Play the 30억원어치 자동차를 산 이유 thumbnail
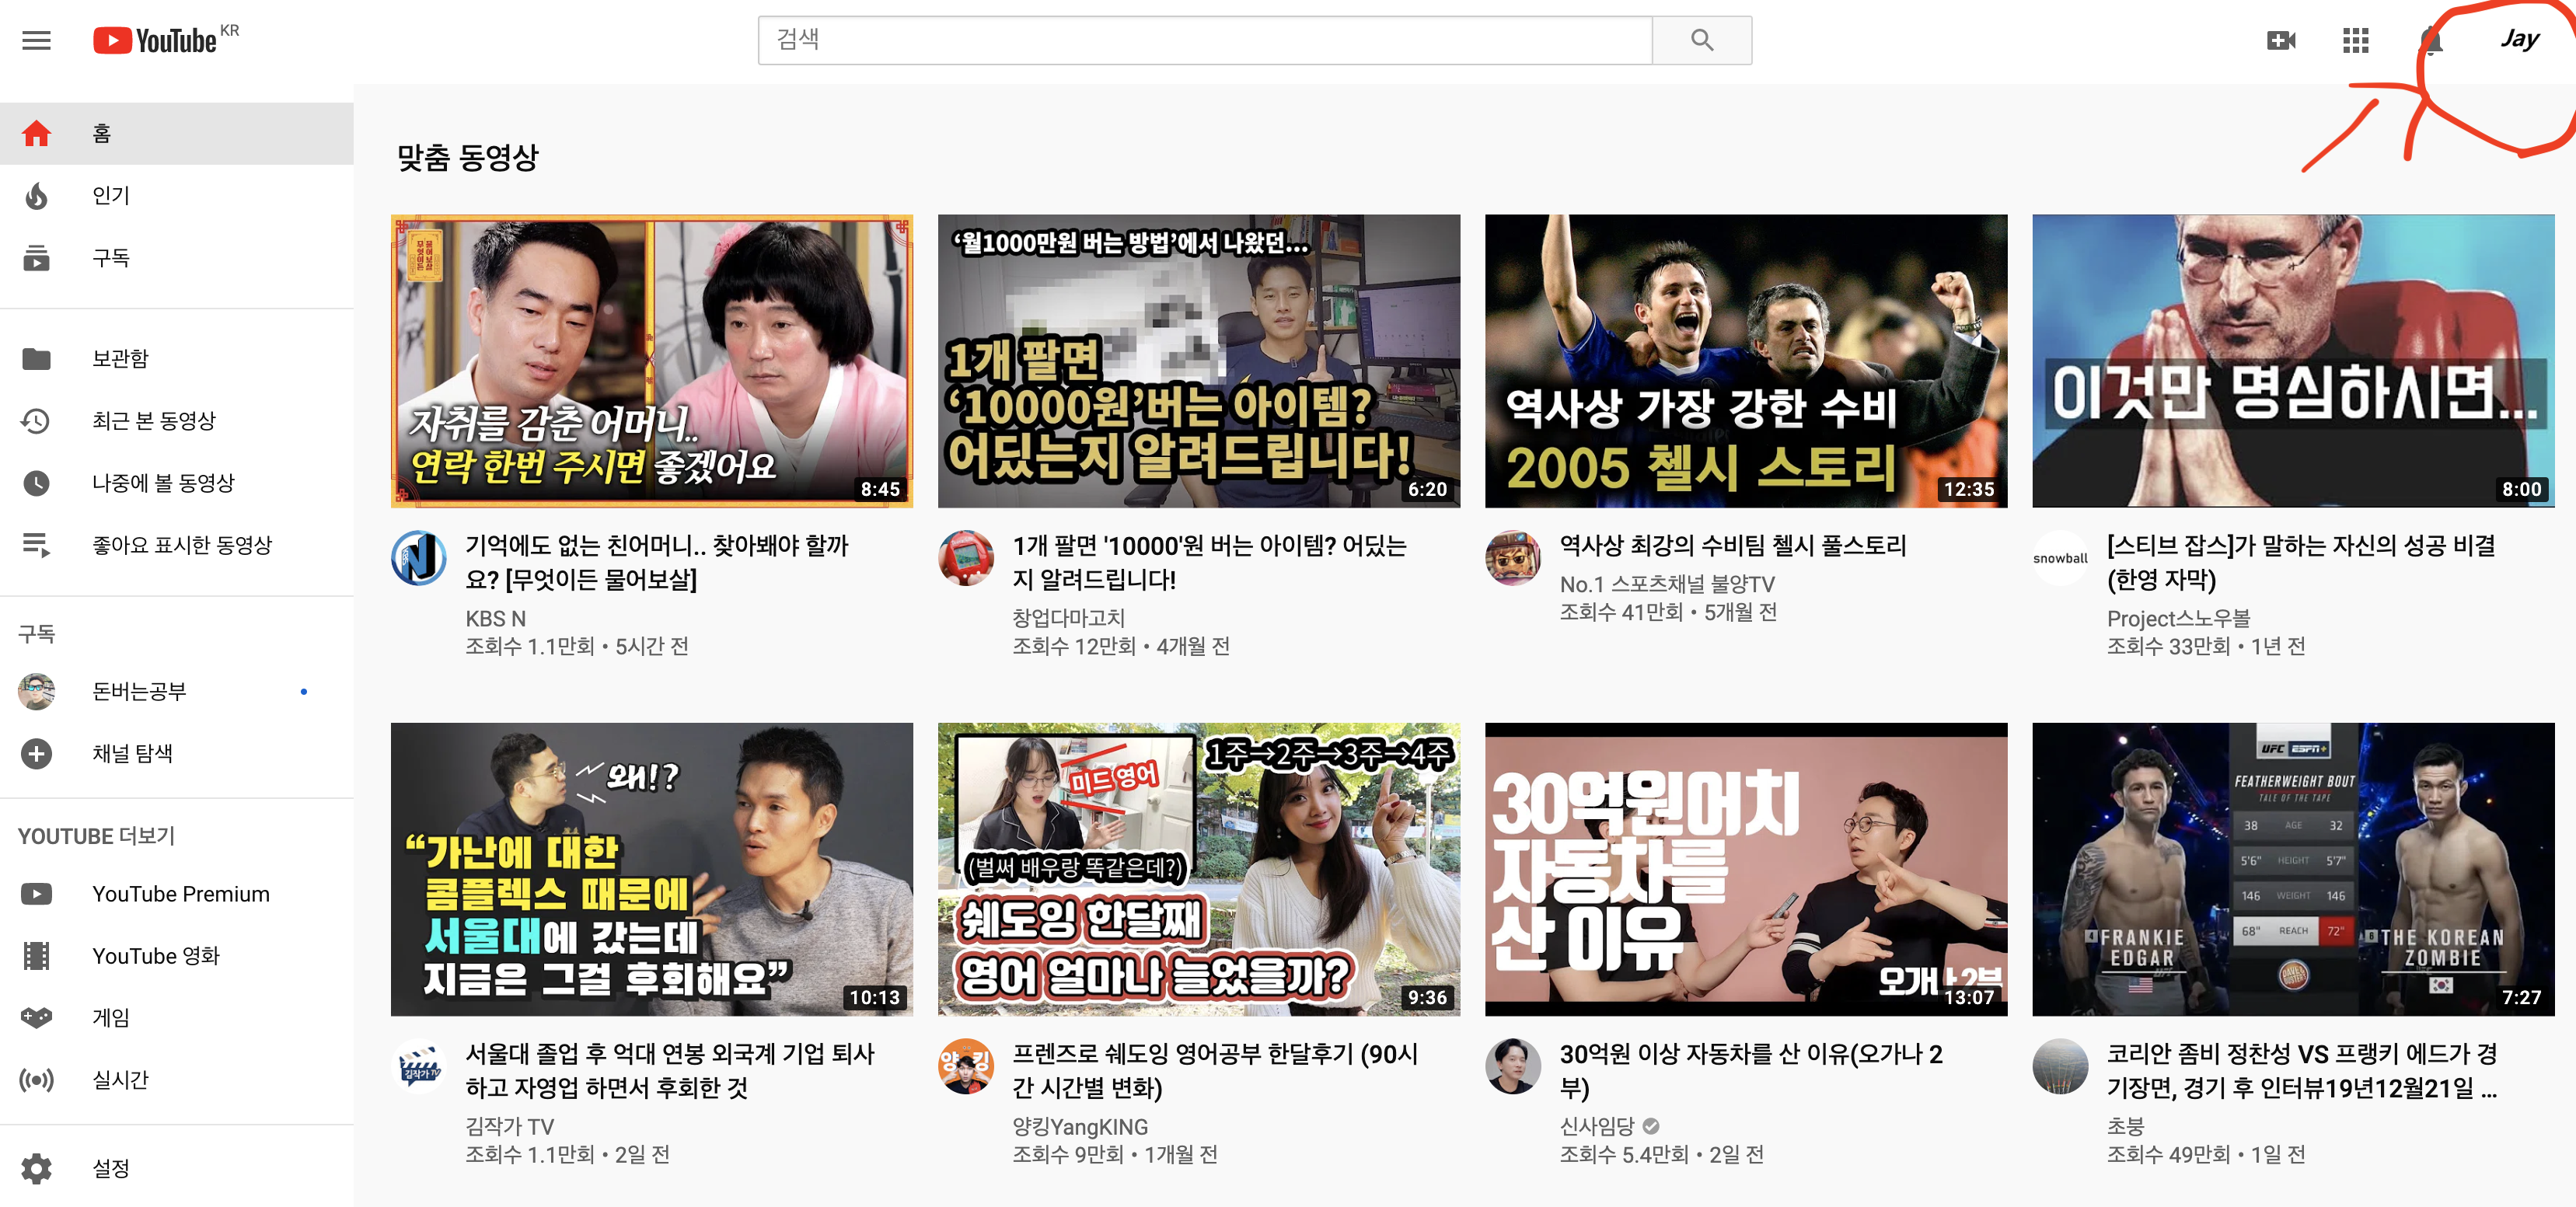Viewport: 2576px width, 1207px height. coord(1745,869)
